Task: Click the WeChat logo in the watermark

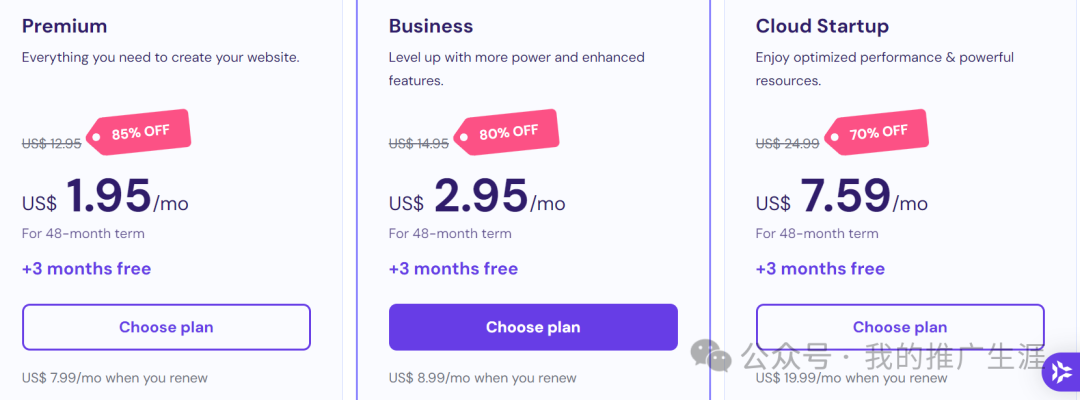Action: pos(712,355)
